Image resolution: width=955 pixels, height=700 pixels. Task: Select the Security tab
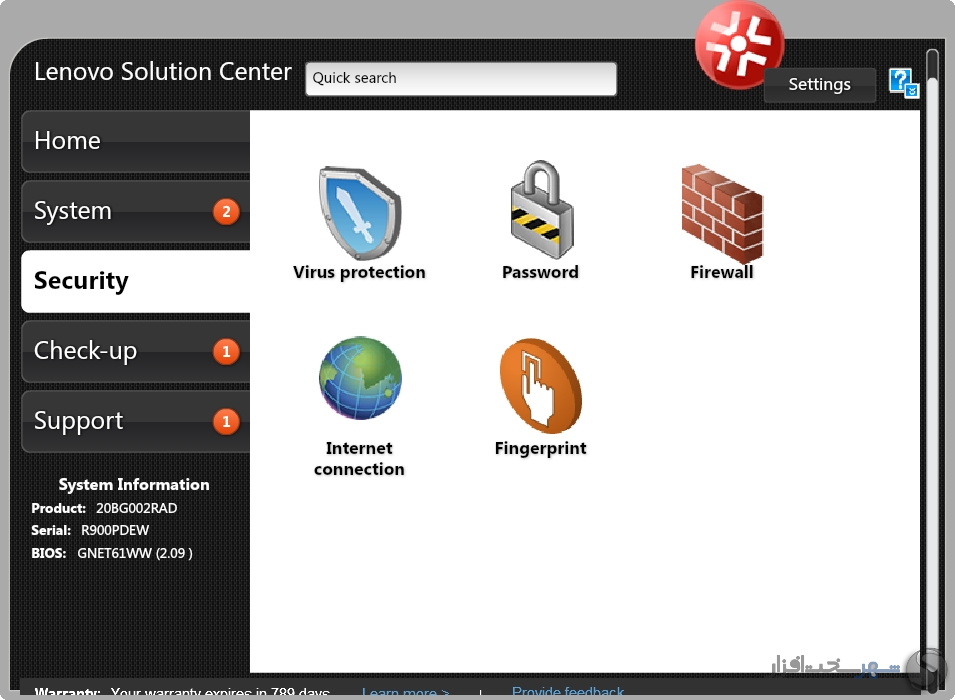coord(135,281)
